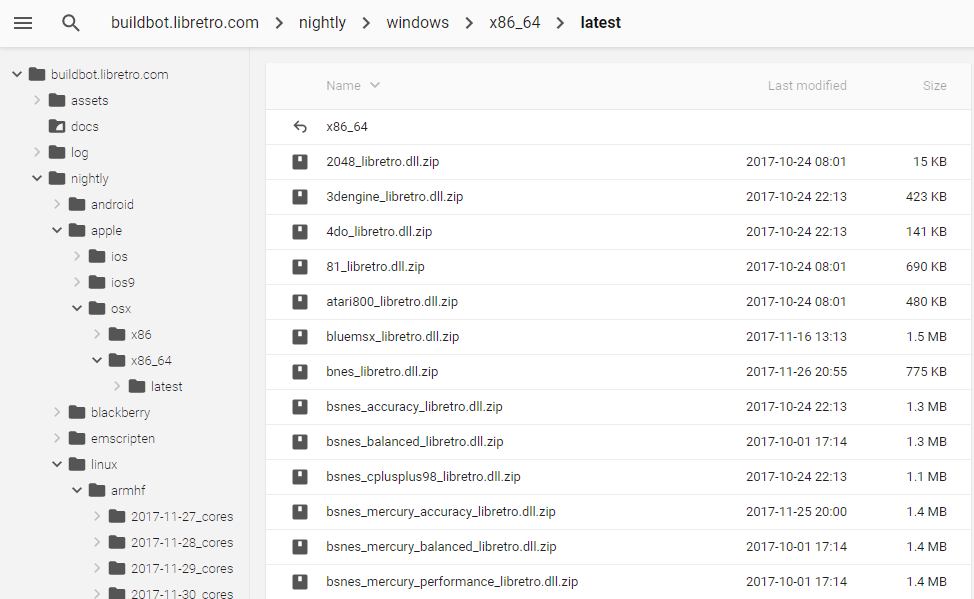The width and height of the screenshot is (974, 599).
Task: Sort by Size column header
Action: click(x=934, y=86)
